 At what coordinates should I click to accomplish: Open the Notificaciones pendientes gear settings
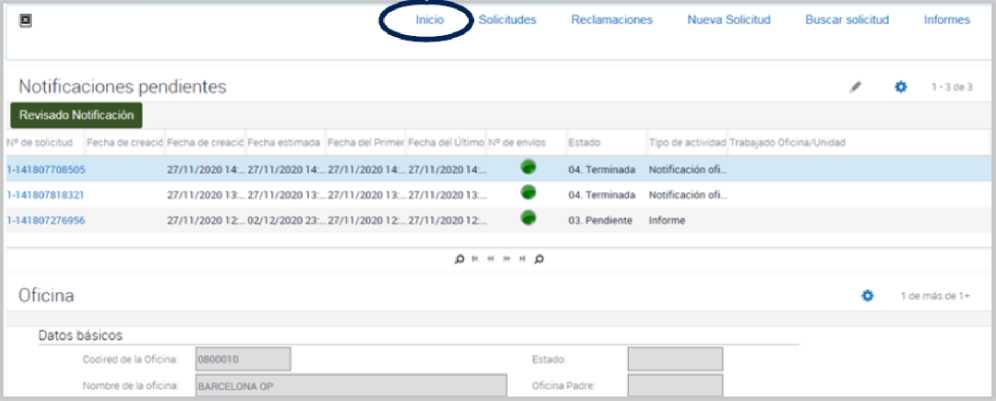tap(900, 87)
